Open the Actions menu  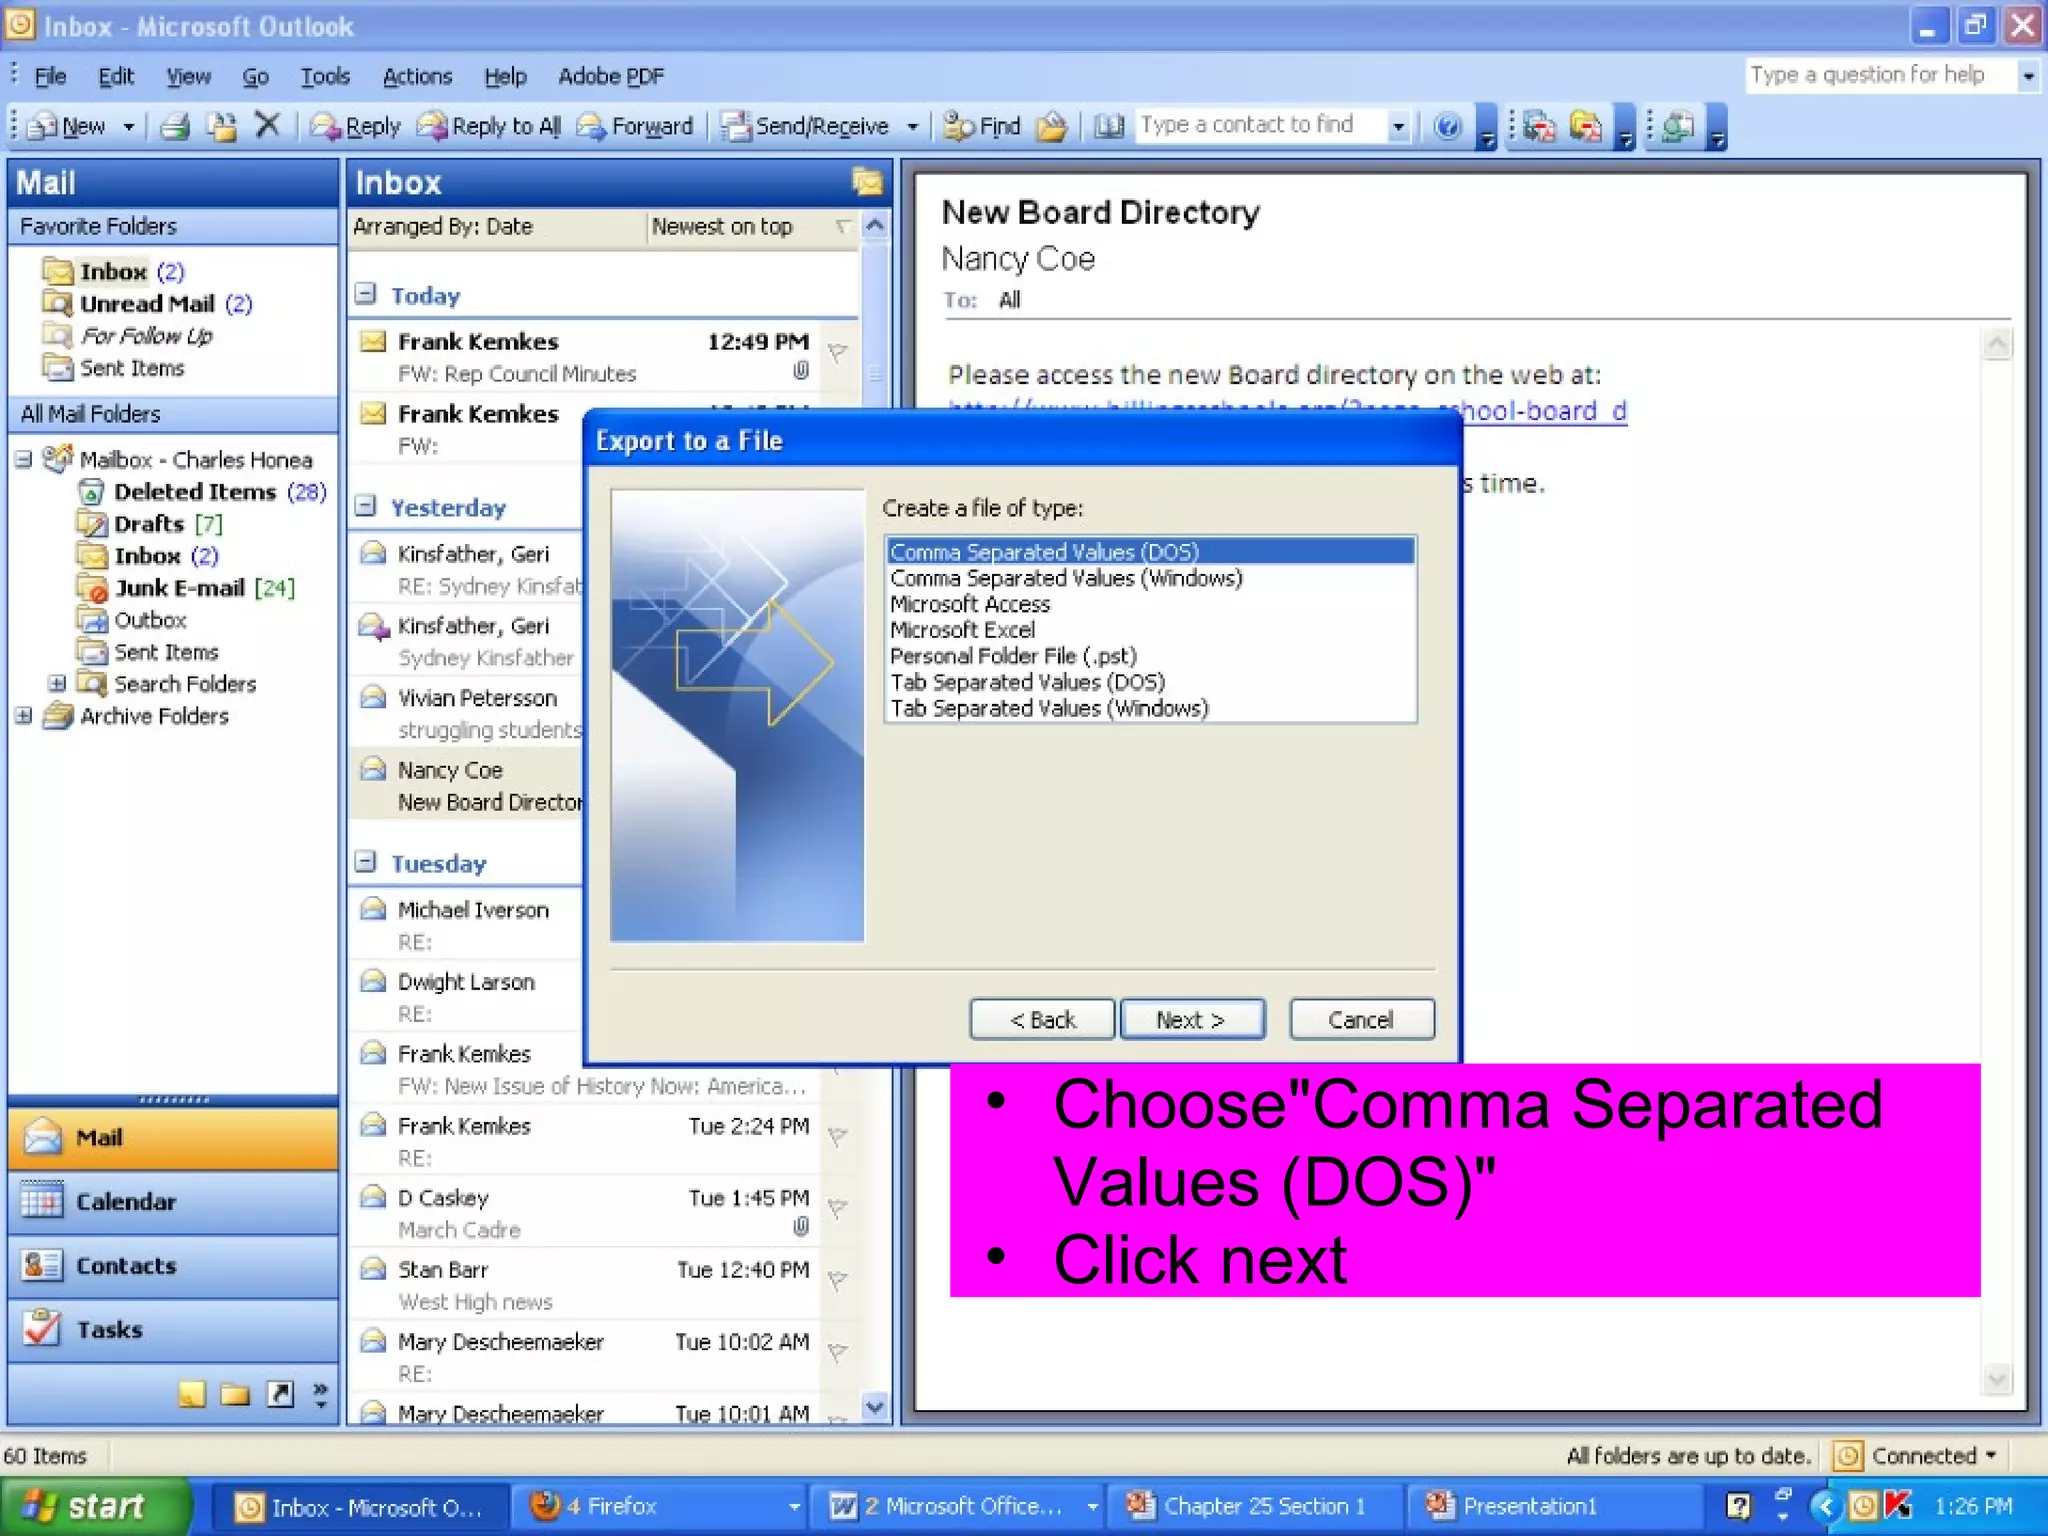point(417,76)
